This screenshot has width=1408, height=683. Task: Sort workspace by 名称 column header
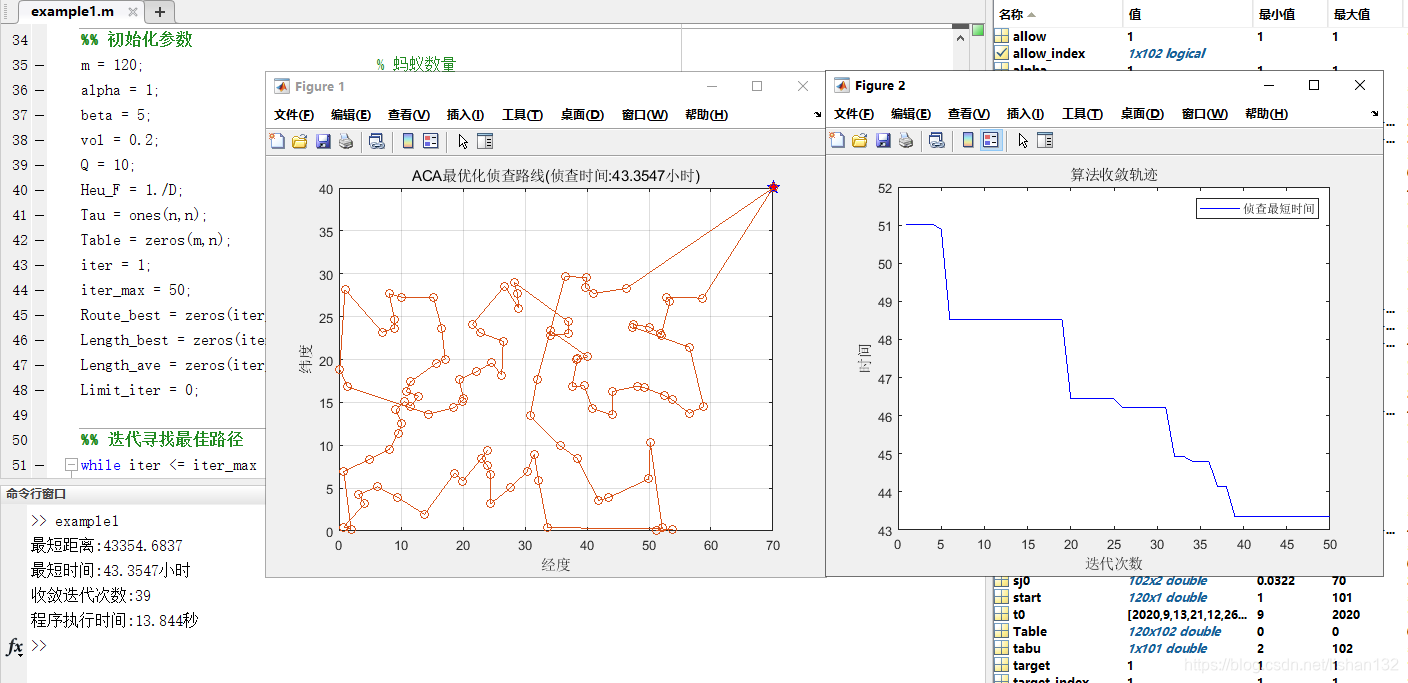coord(1058,14)
